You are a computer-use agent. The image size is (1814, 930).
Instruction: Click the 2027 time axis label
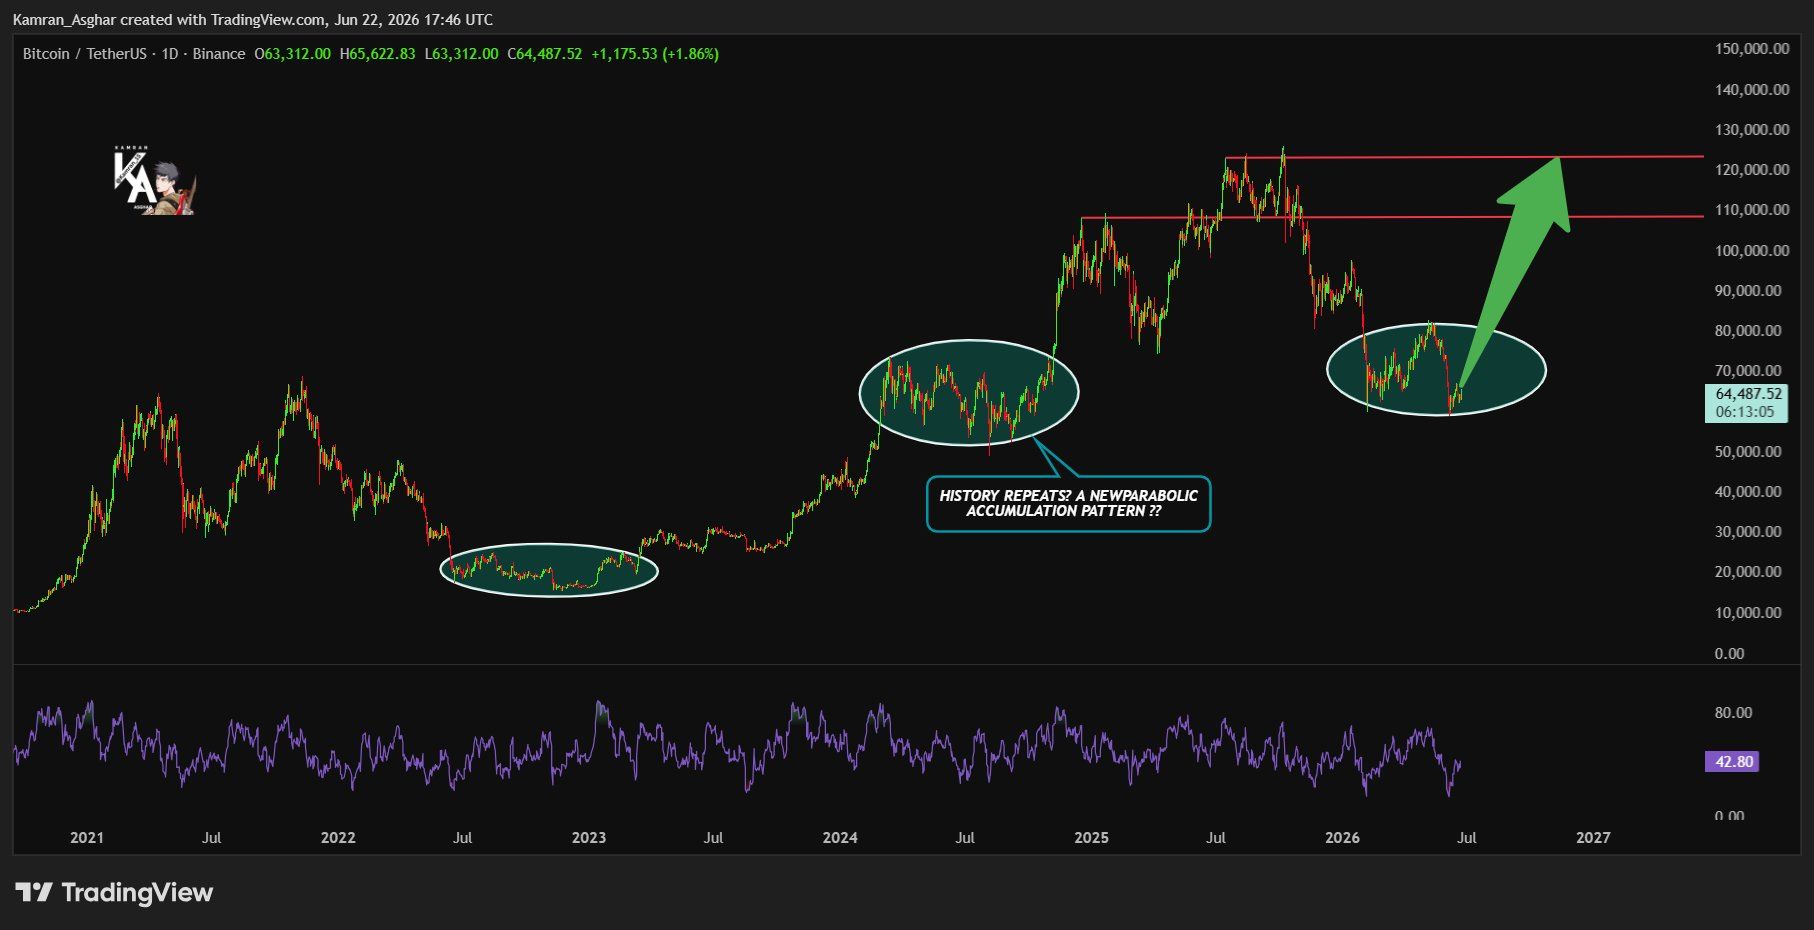click(x=1593, y=838)
